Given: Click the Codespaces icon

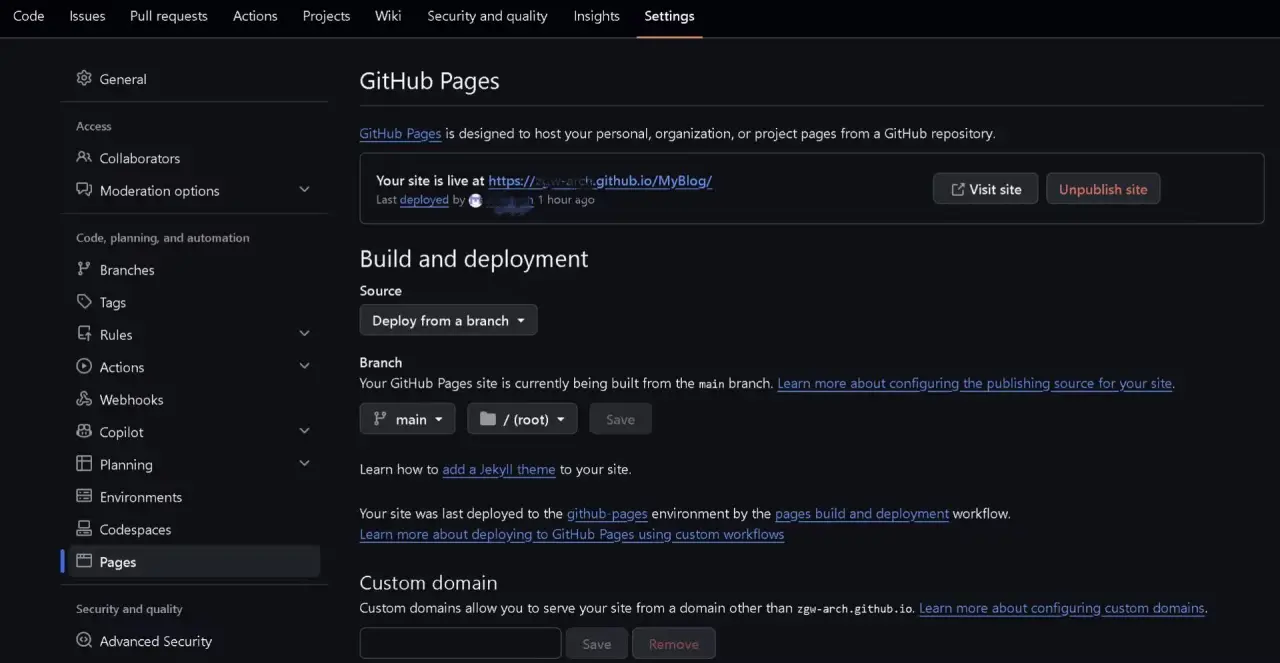Looking at the screenshot, I should [84, 529].
